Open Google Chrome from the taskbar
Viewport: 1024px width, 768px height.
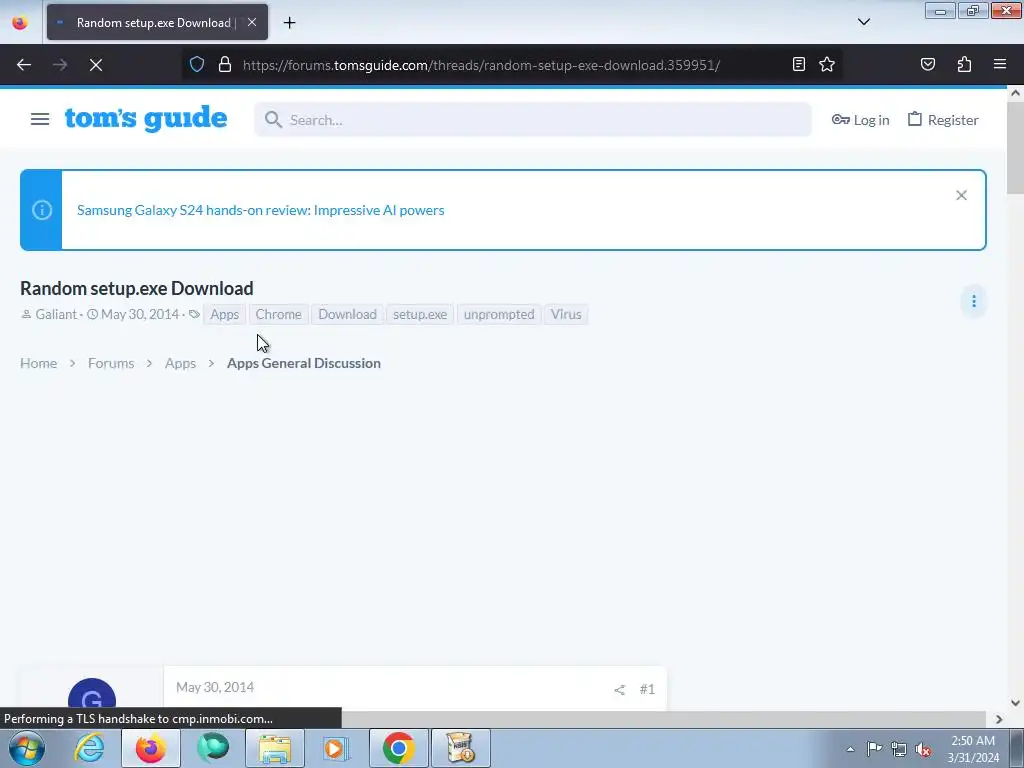[x=398, y=748]
